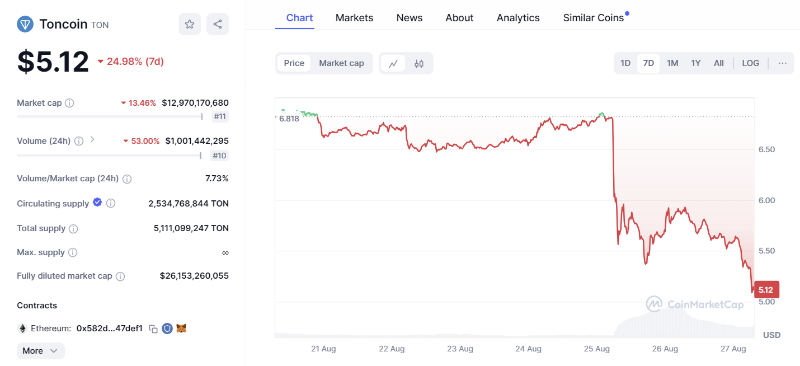Toggle chart to Market cap view
800x366 pixels.
(x=341, y=63)
